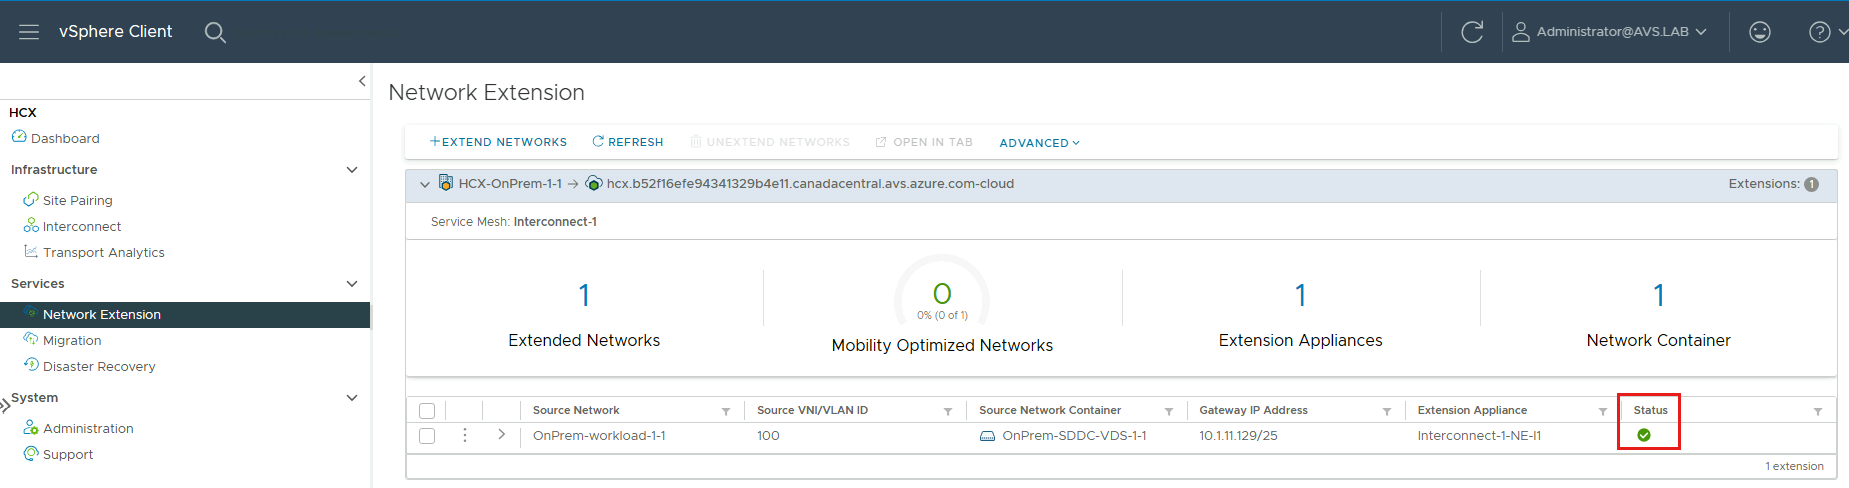The width and height of the screenshot is (1849, 488).
Task: Open Site Pairing page
Action: point(78,200)
